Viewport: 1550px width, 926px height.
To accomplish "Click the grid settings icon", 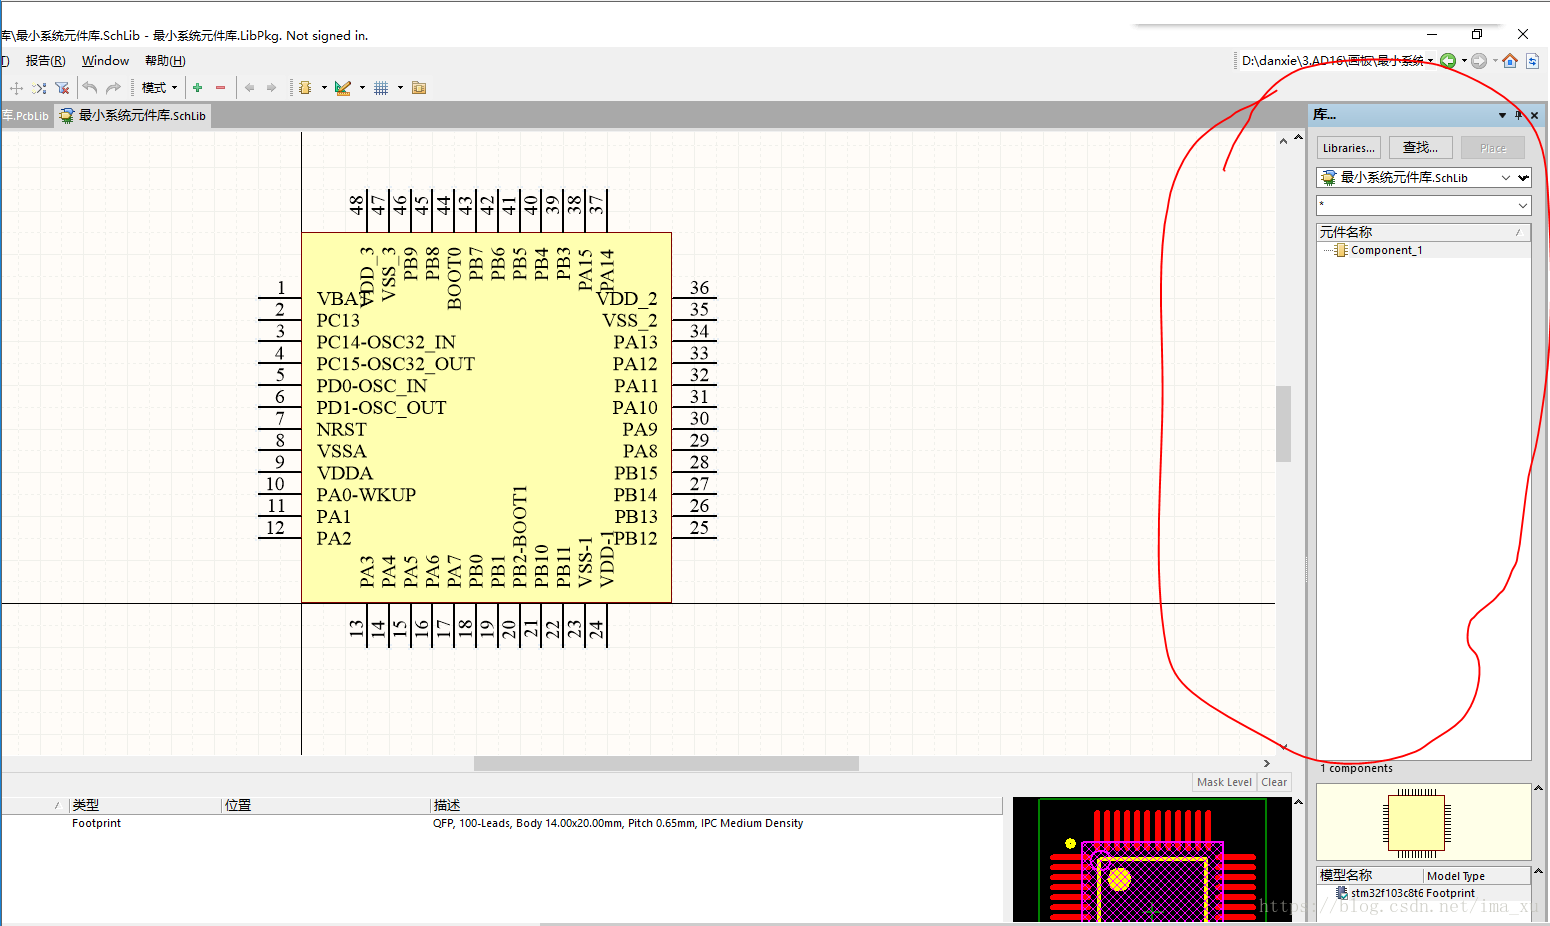I will click(381, 88).
